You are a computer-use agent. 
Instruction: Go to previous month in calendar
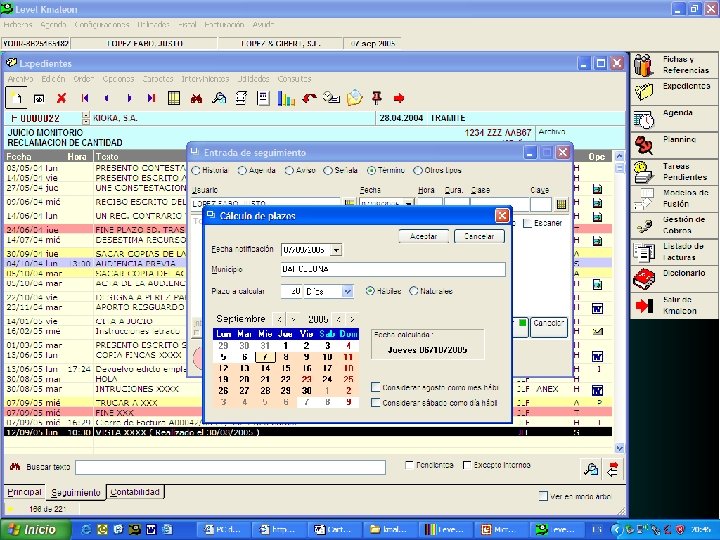coord(279,319)
